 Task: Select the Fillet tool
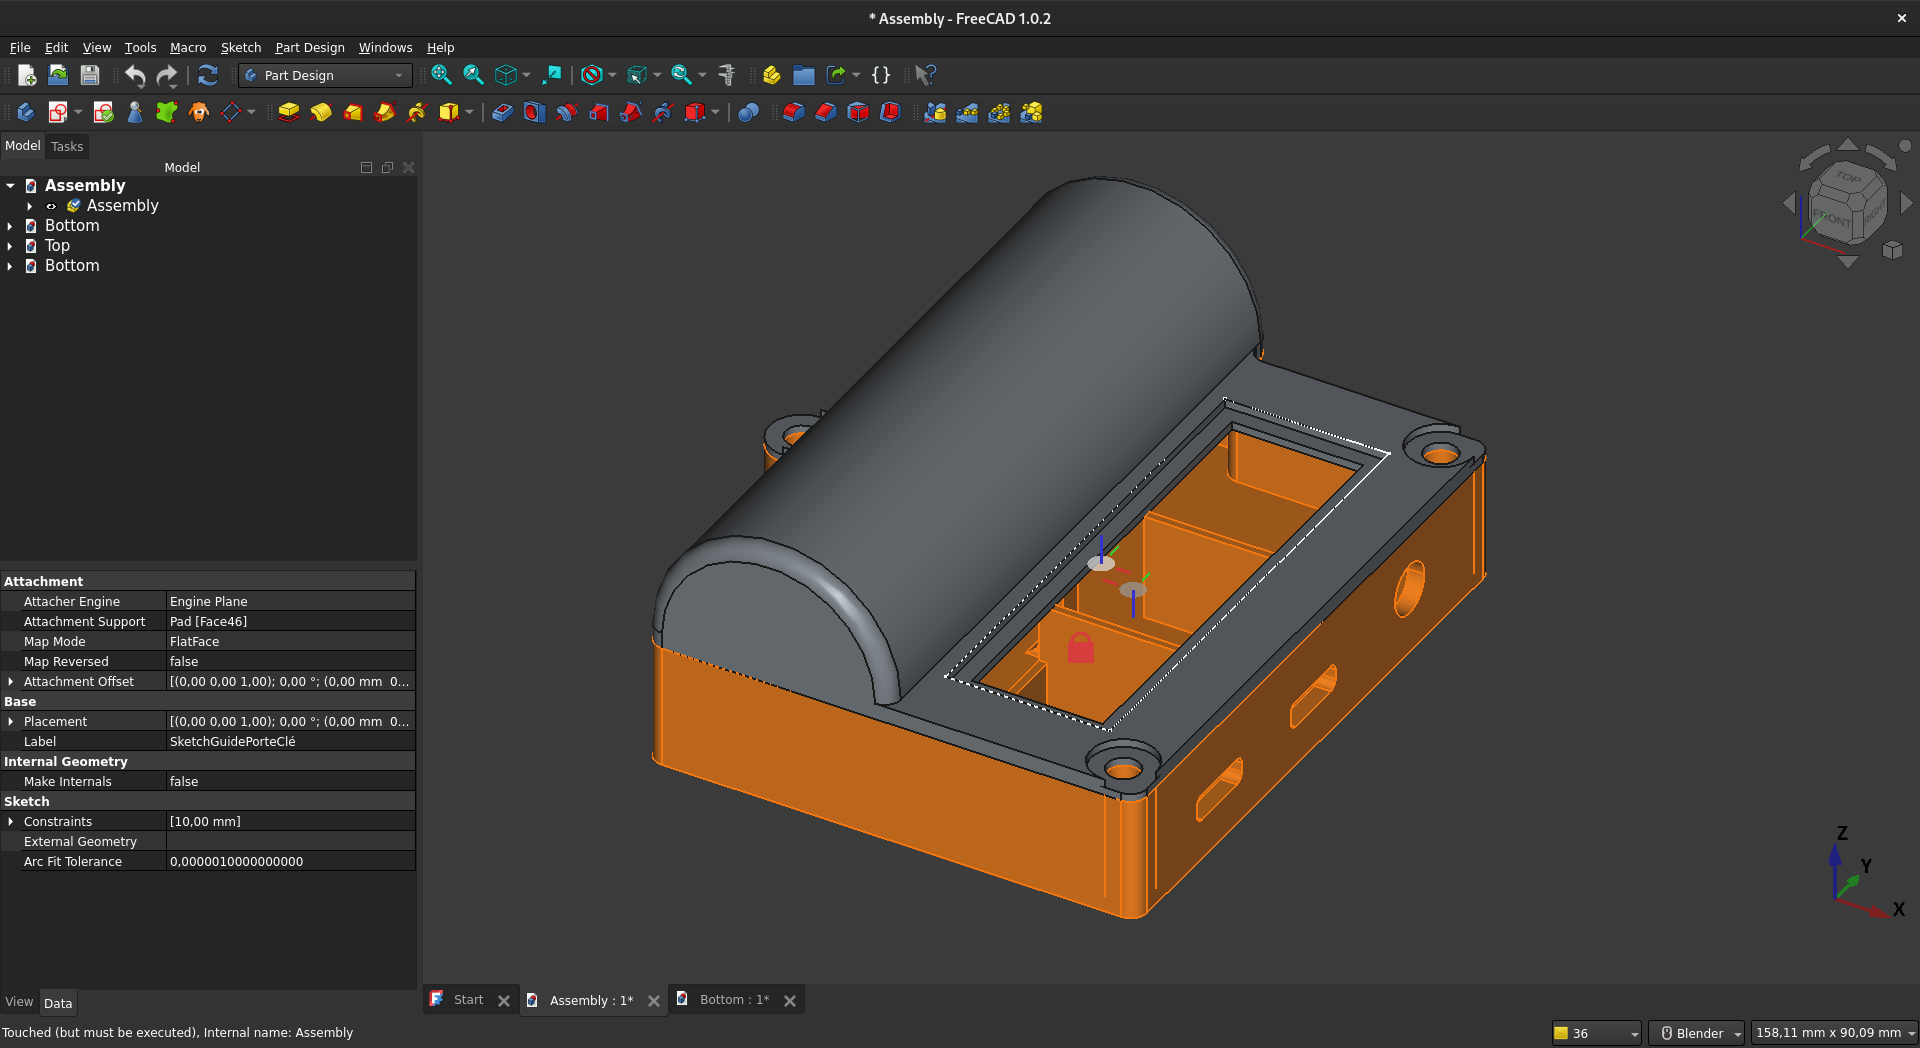click(793, 112)
